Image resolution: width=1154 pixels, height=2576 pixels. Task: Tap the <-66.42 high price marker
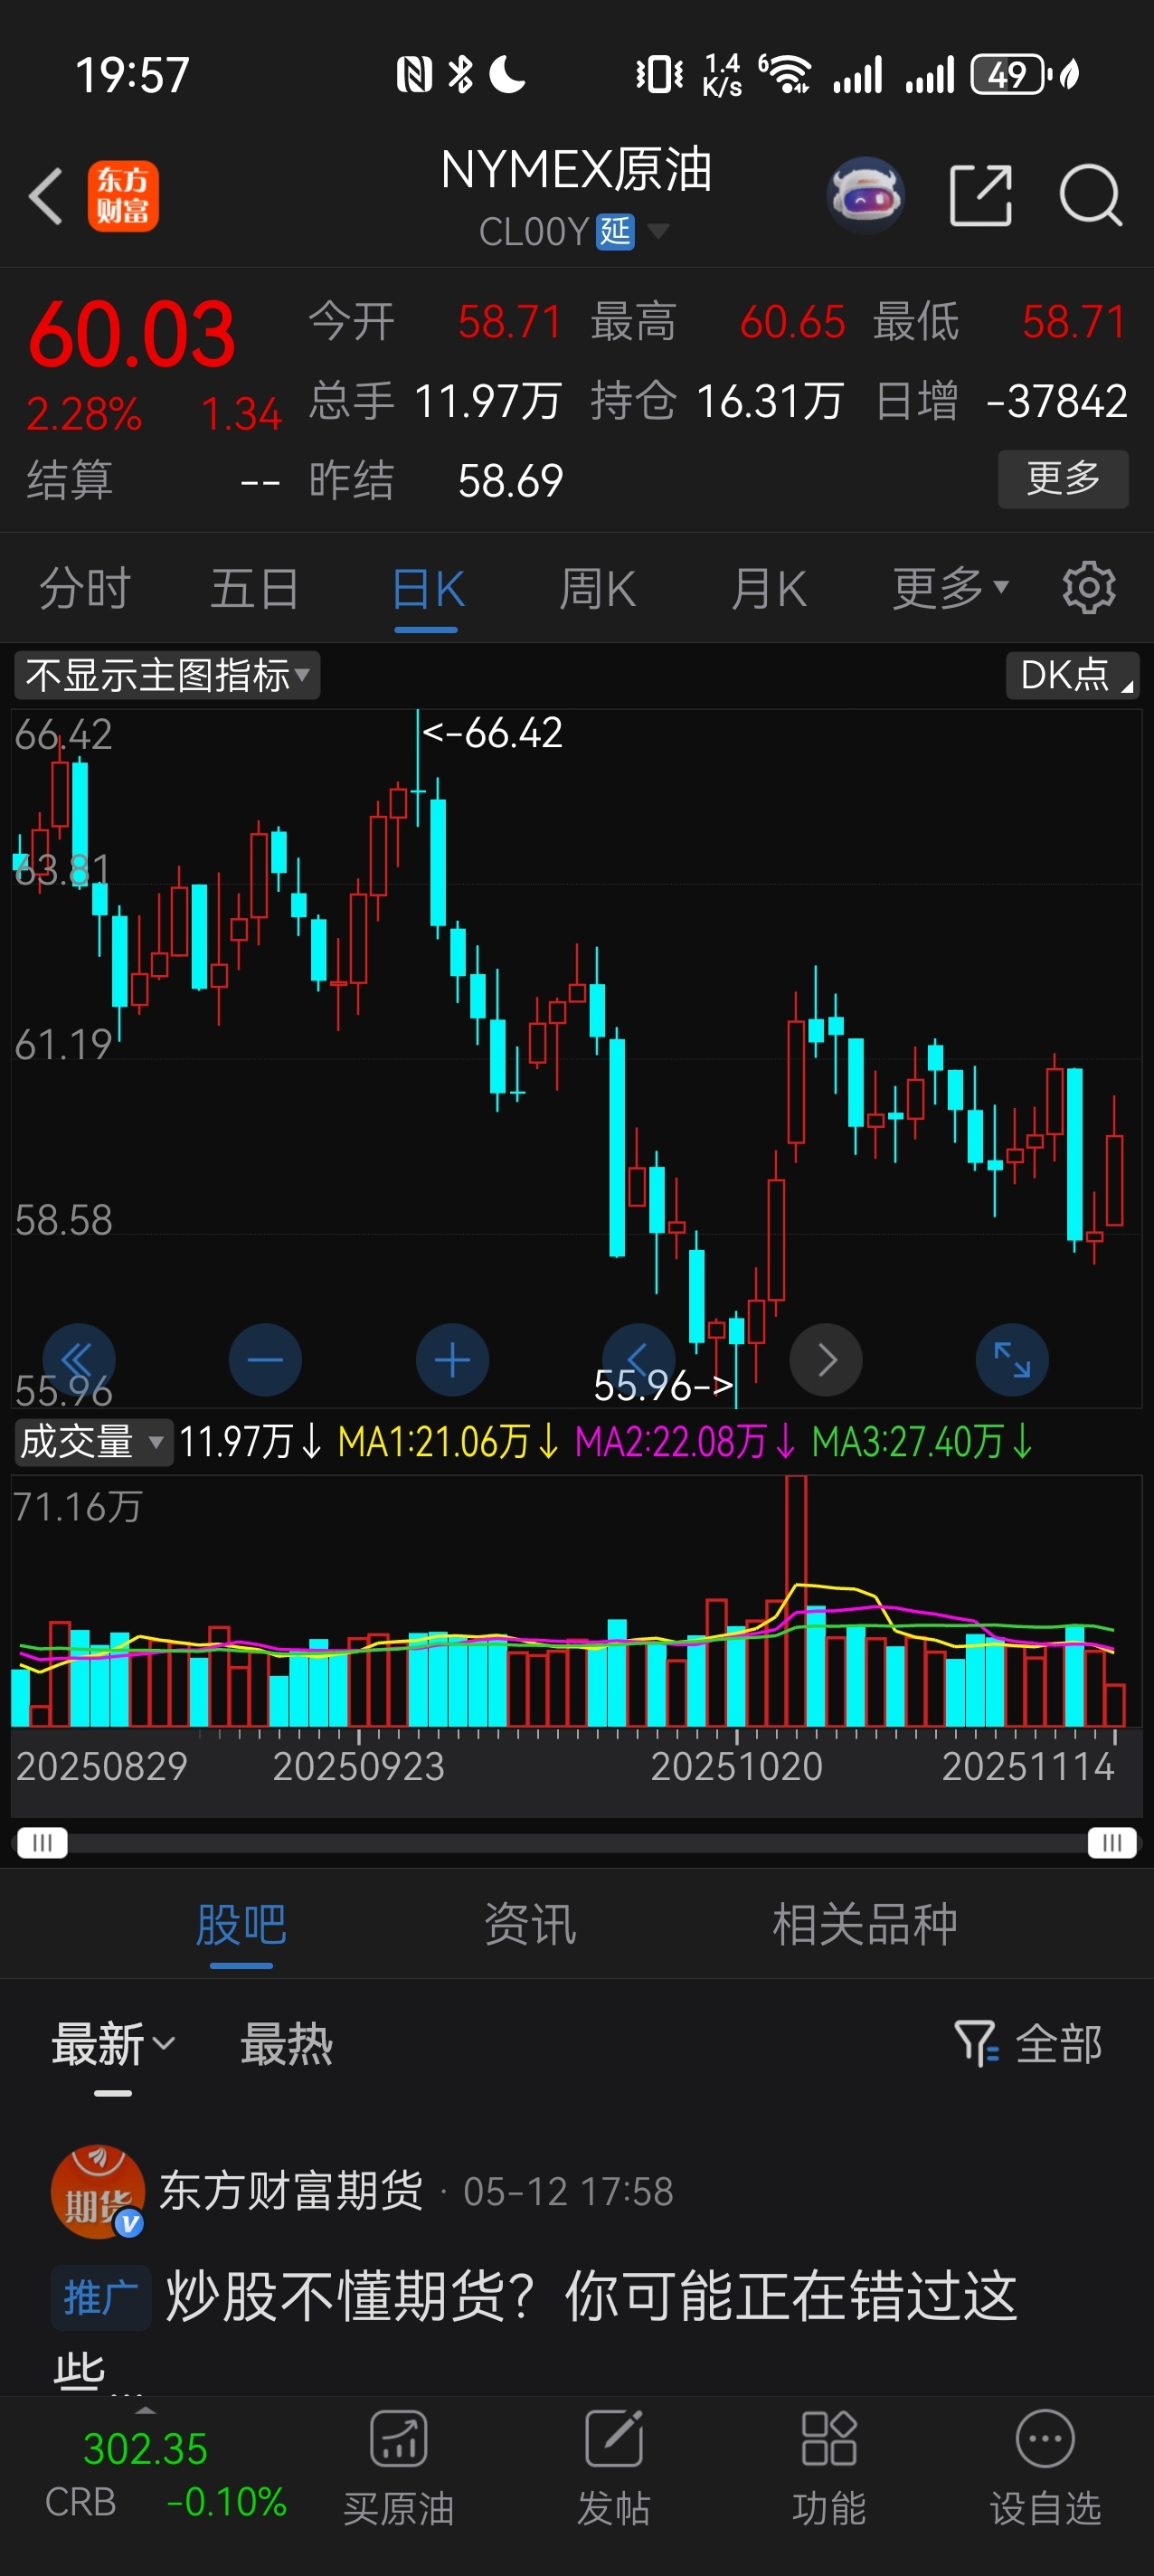492,732
